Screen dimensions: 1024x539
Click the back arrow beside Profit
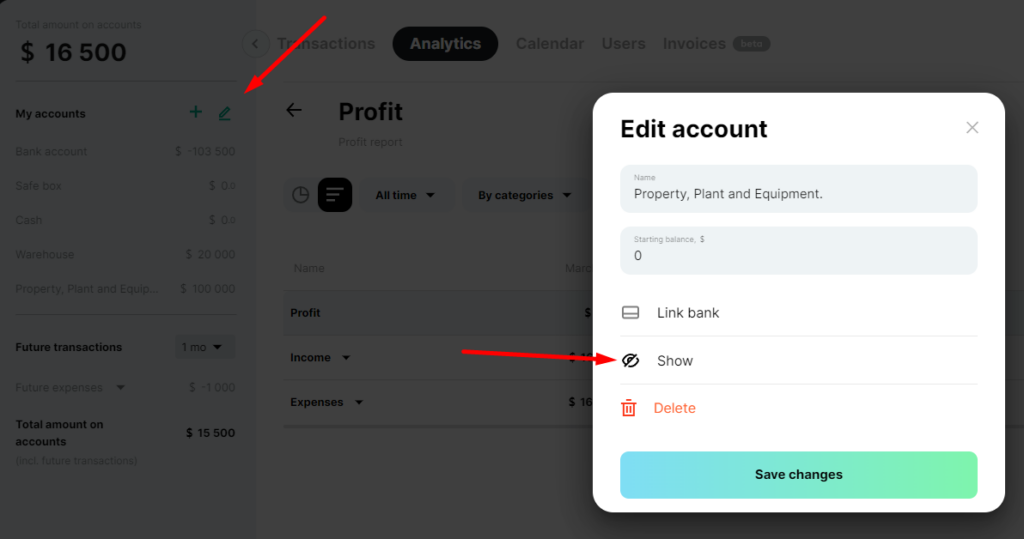tap(294, 110)
